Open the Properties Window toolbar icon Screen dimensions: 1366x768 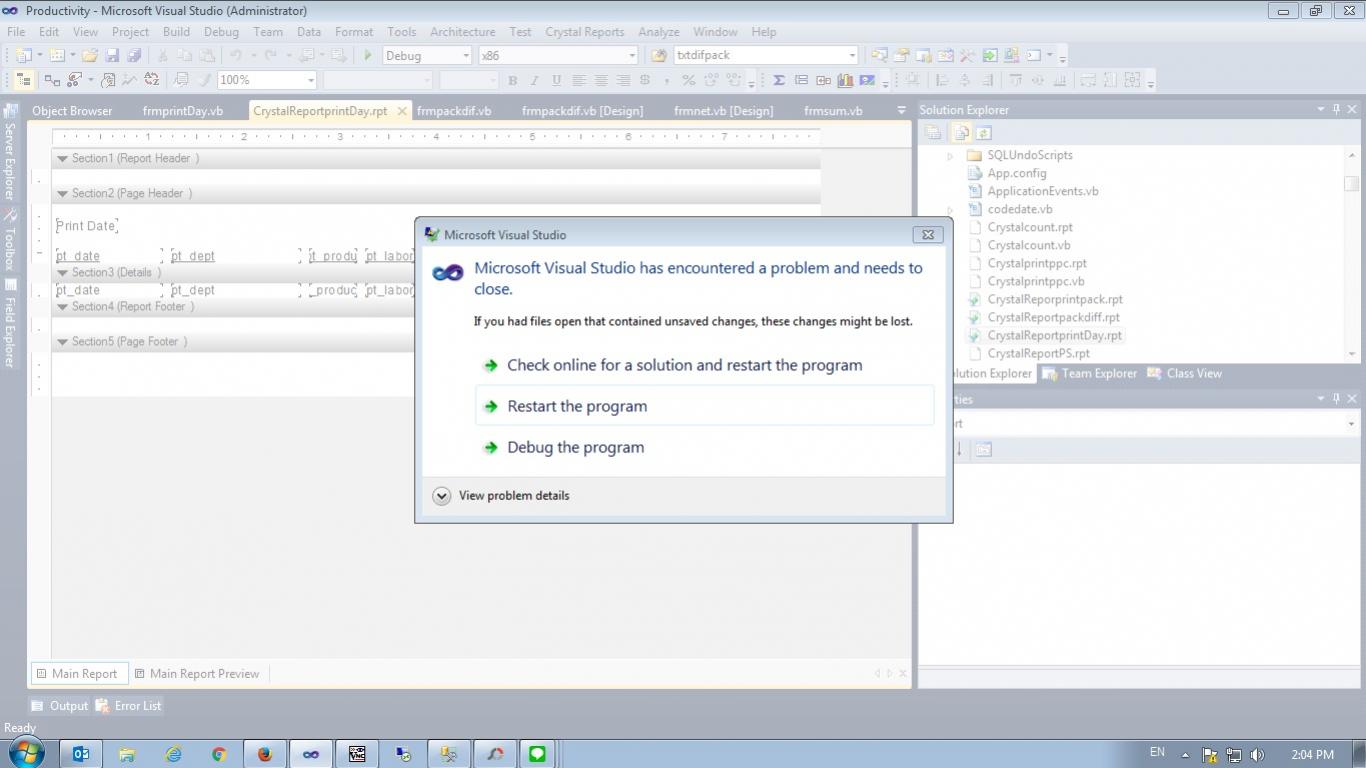(x=900, y=55)
